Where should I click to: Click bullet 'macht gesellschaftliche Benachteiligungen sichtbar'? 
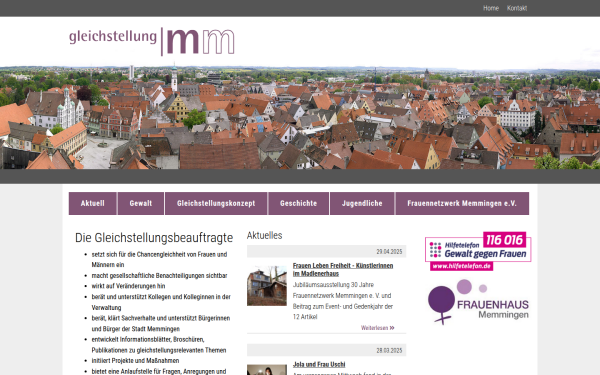(x=159, y=276)
